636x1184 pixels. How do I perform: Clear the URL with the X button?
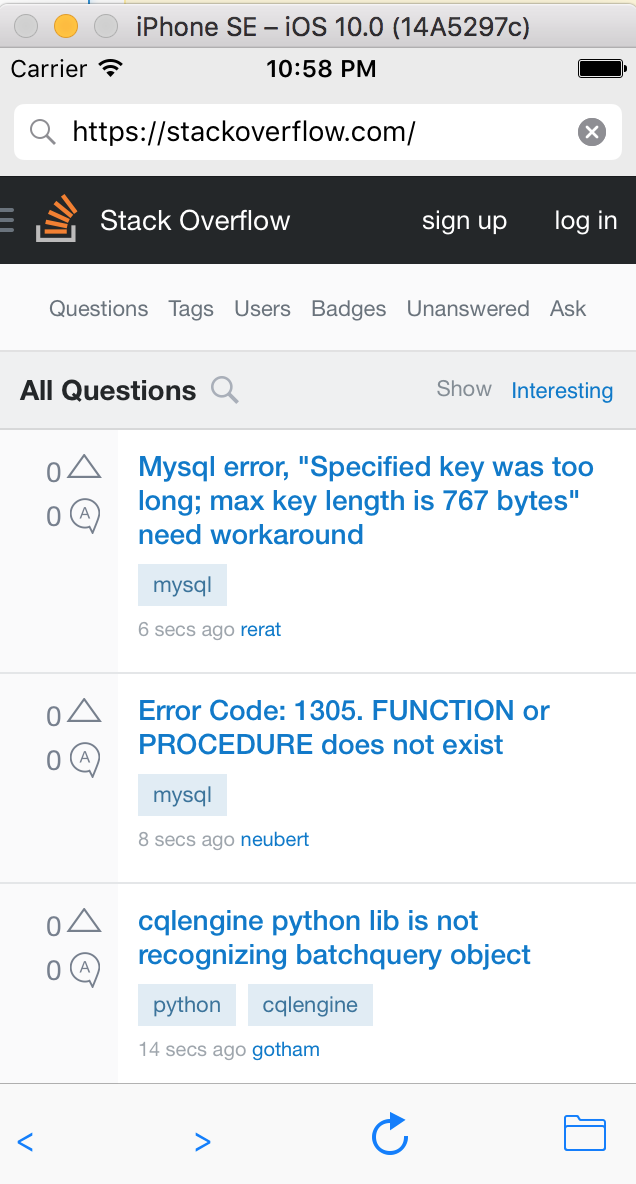592,132
